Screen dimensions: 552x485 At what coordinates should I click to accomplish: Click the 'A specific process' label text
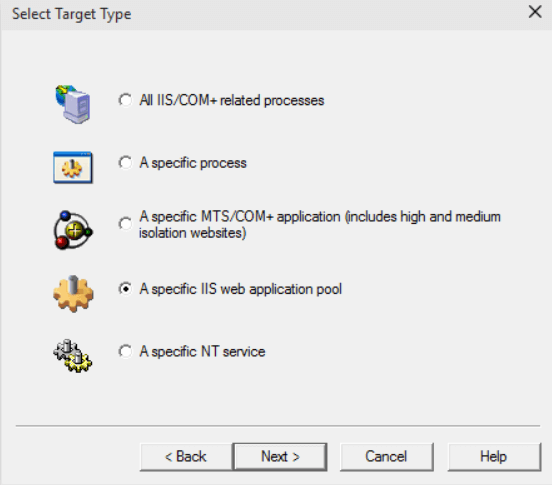(x=193, y=163)
